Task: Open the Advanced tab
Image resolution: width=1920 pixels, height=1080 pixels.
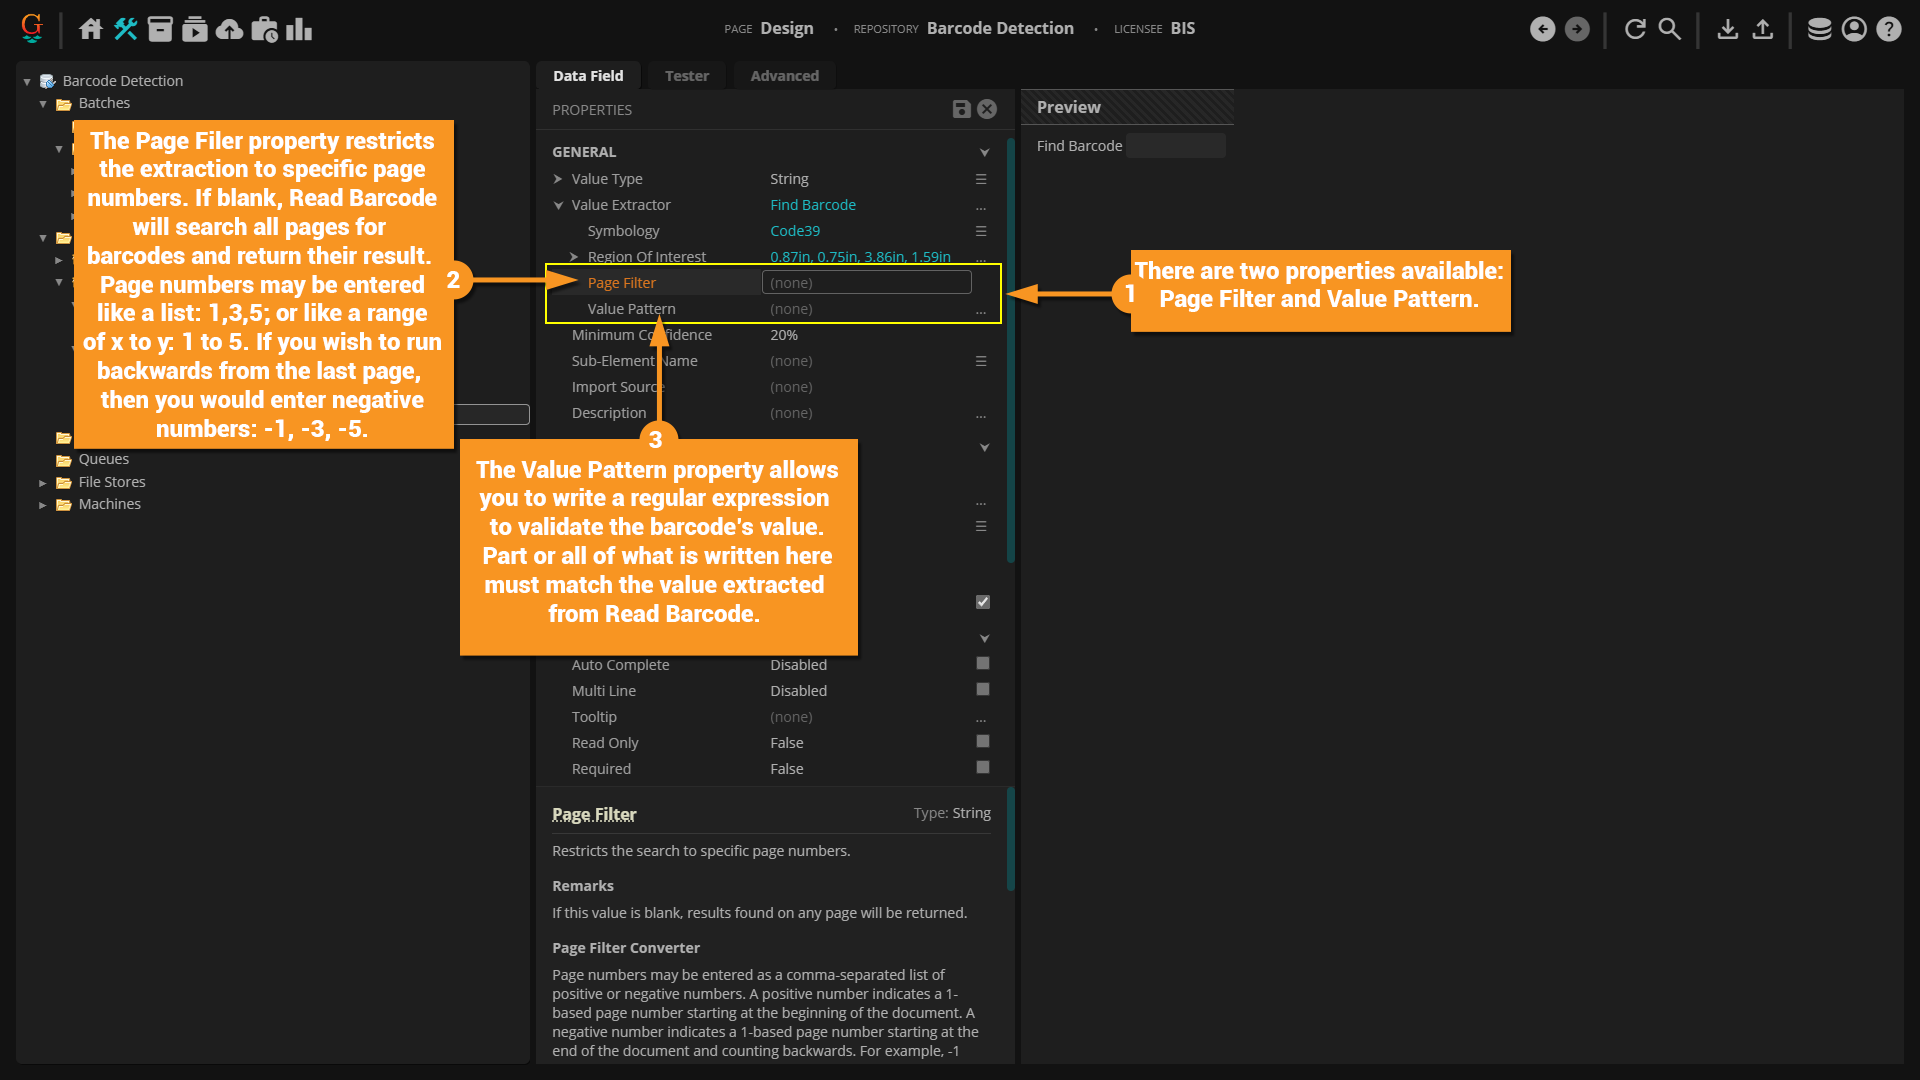Action: [x=784, y=76]
